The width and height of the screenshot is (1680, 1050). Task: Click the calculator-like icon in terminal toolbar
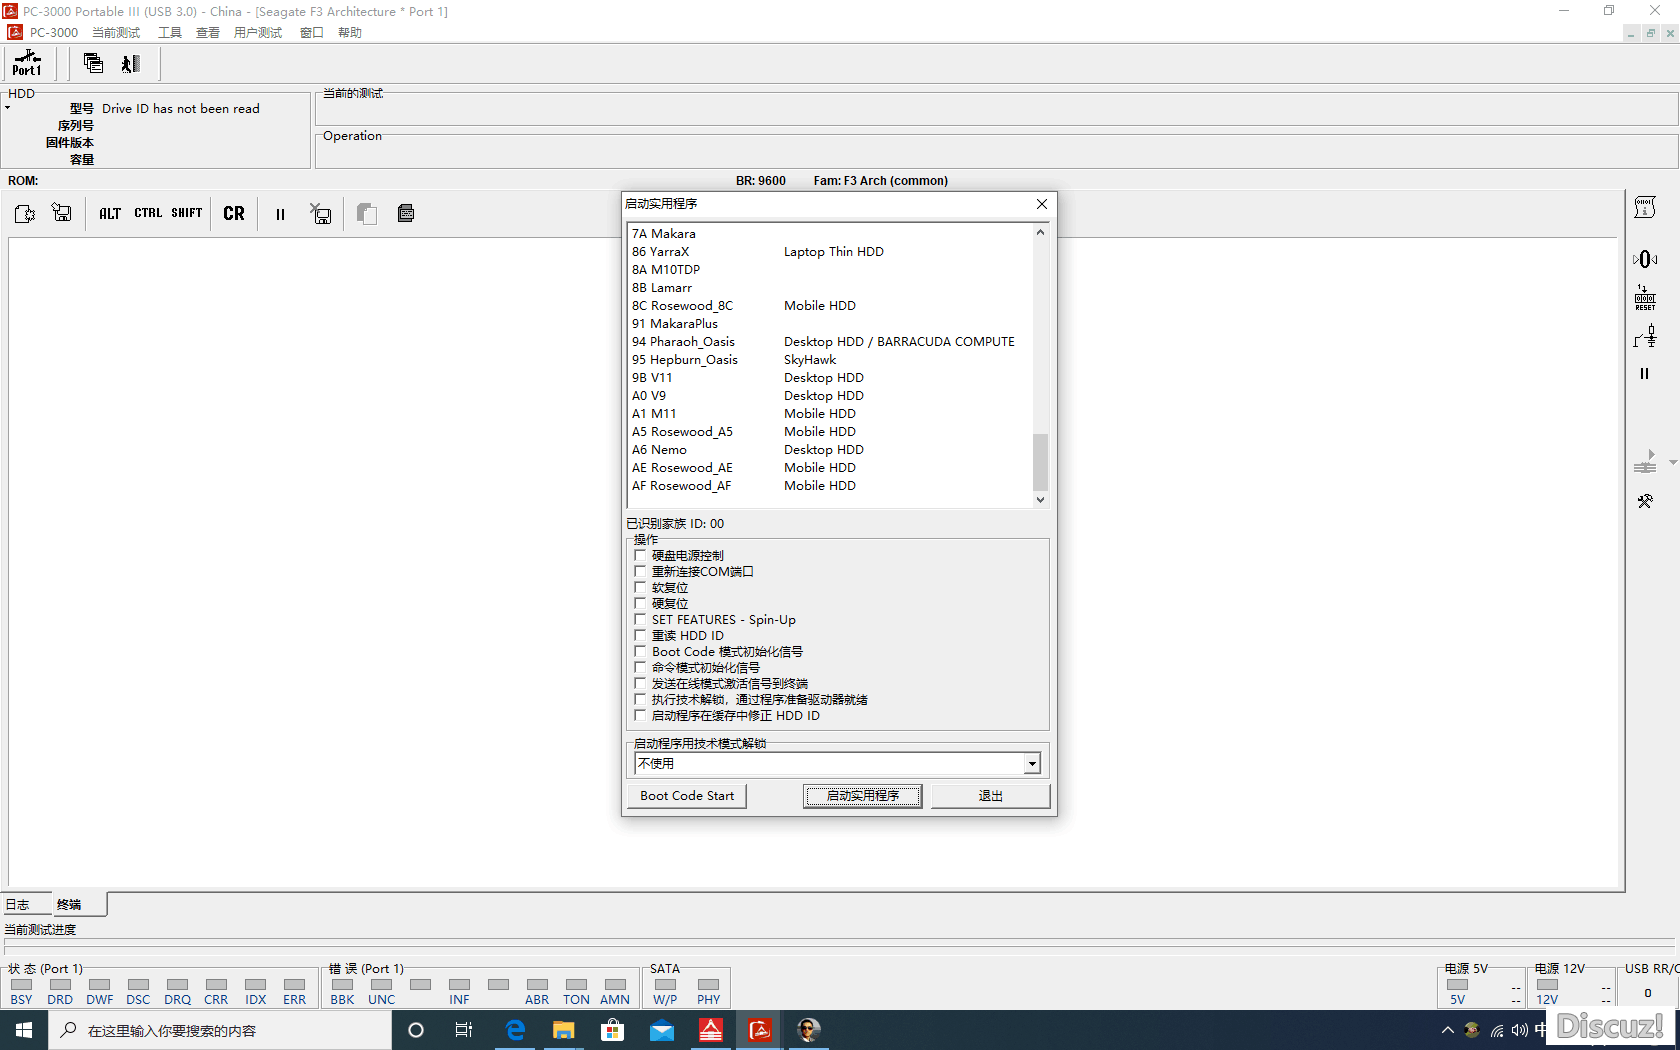[x=406, y=213]
